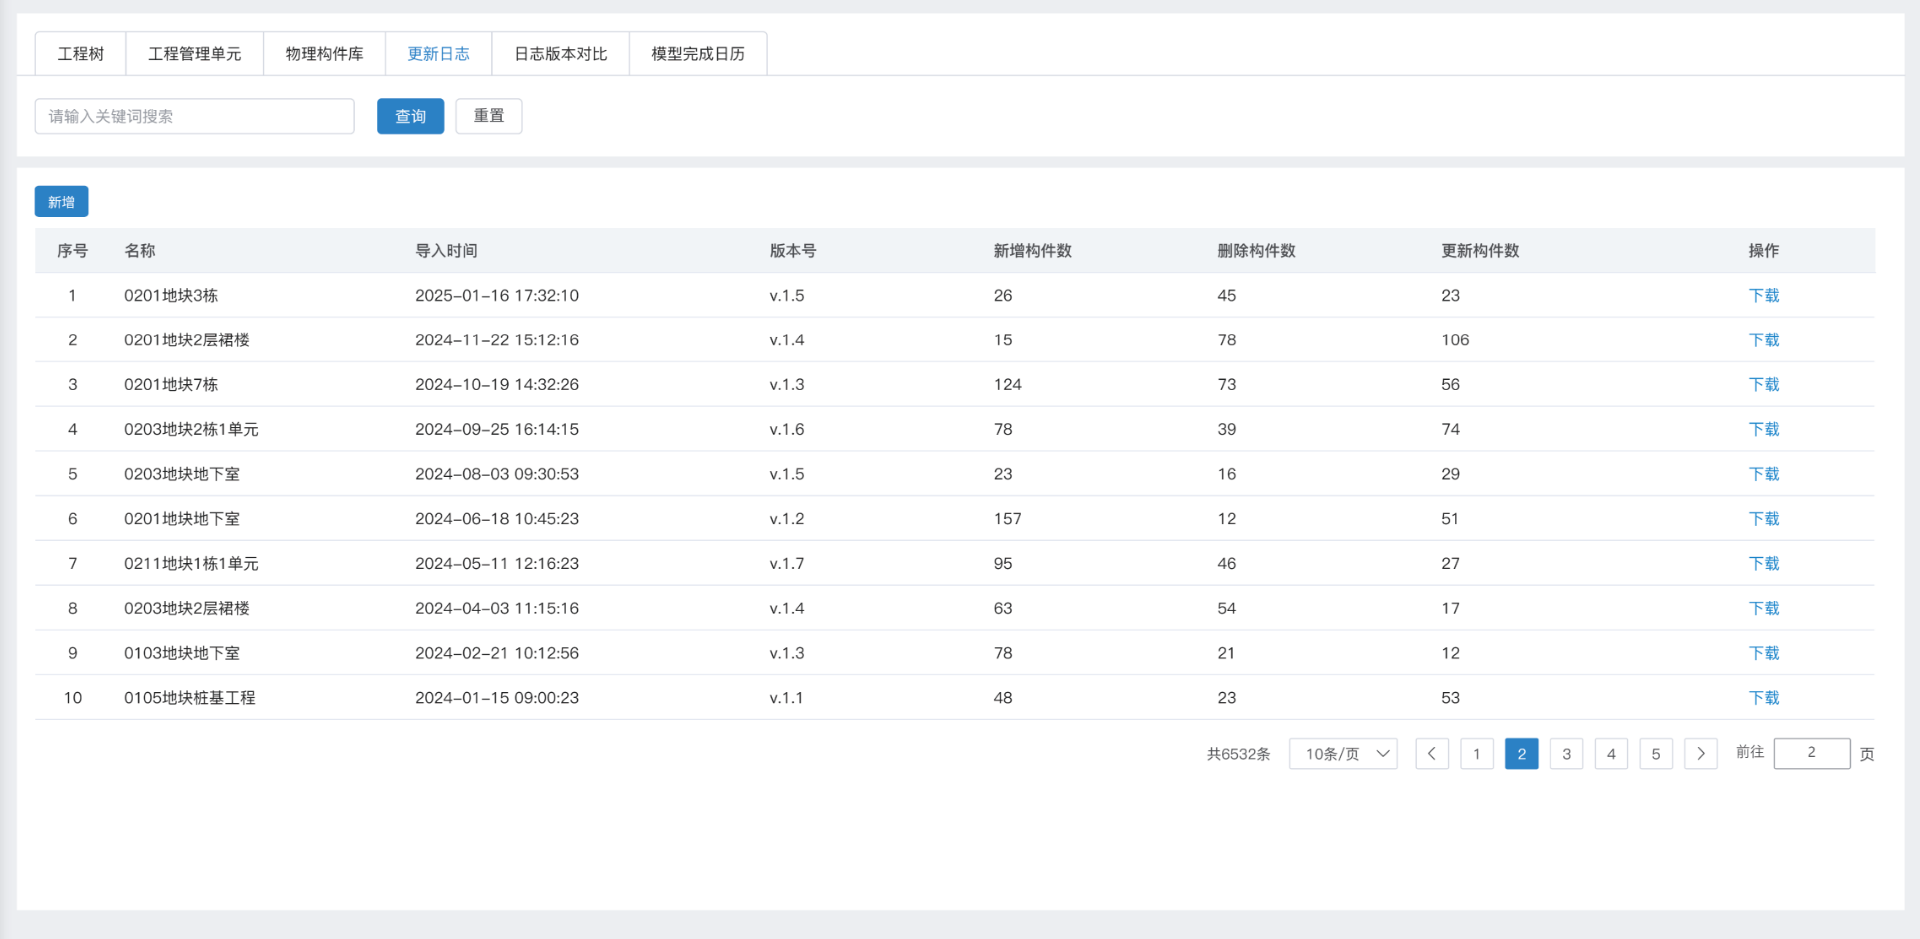Click the 前往 page number input box
Viewport: 1920px width, 939px height.
tap(1811, 753)
